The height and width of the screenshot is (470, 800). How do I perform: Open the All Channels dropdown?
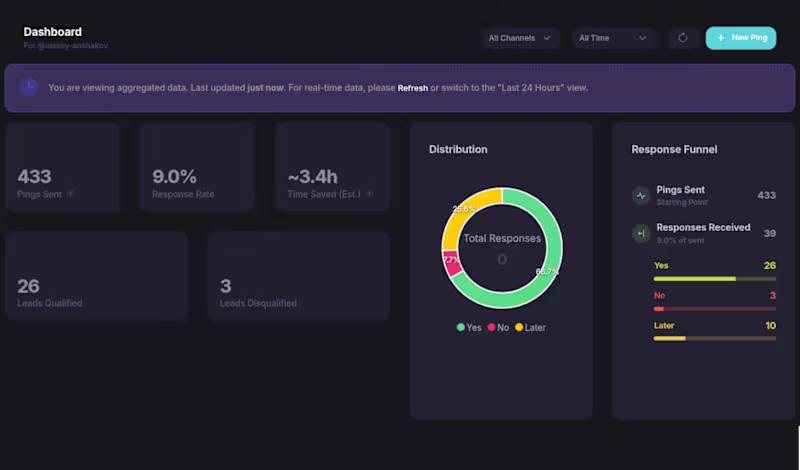coord(520,38)
